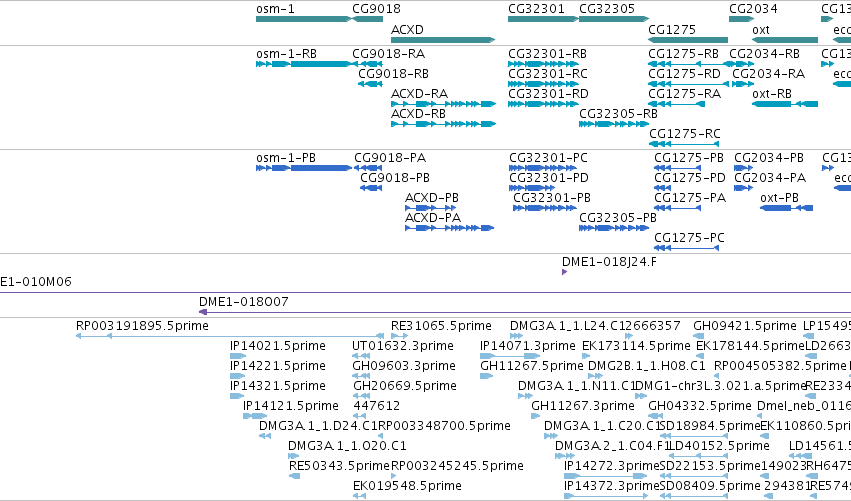Click the DME1-018O07 BAC label
This screenshot has width=851, height=501.
tap(244, 302)
